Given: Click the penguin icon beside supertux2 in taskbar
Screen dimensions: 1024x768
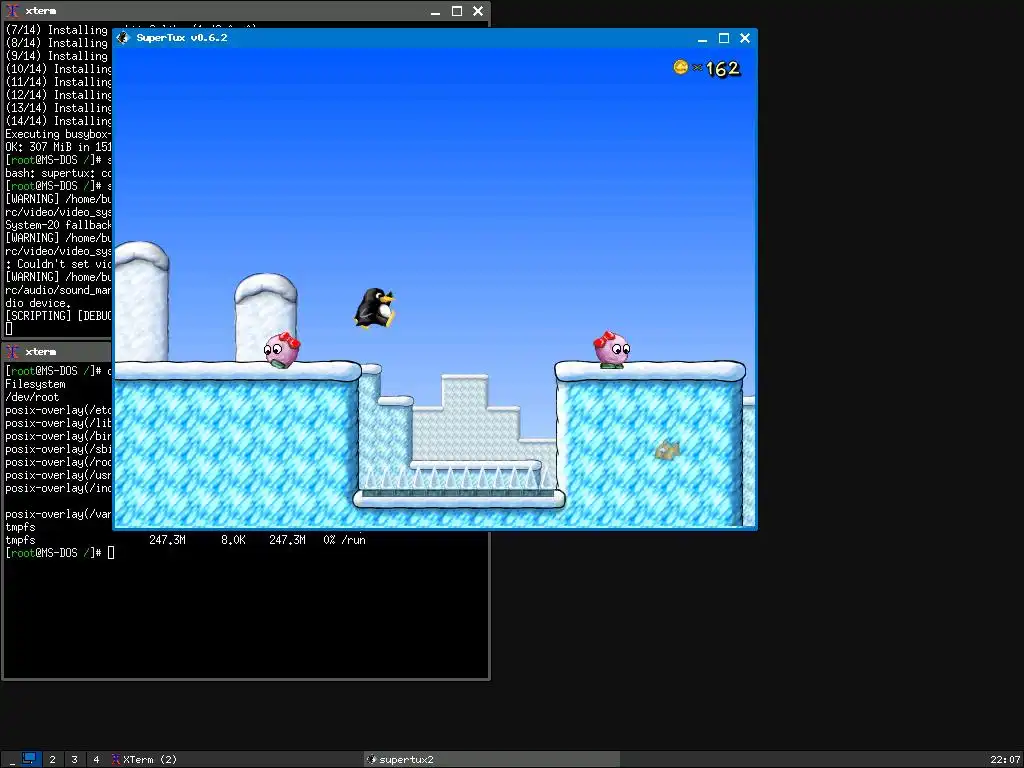Looking at the screenshot, I should pos(372,760).
